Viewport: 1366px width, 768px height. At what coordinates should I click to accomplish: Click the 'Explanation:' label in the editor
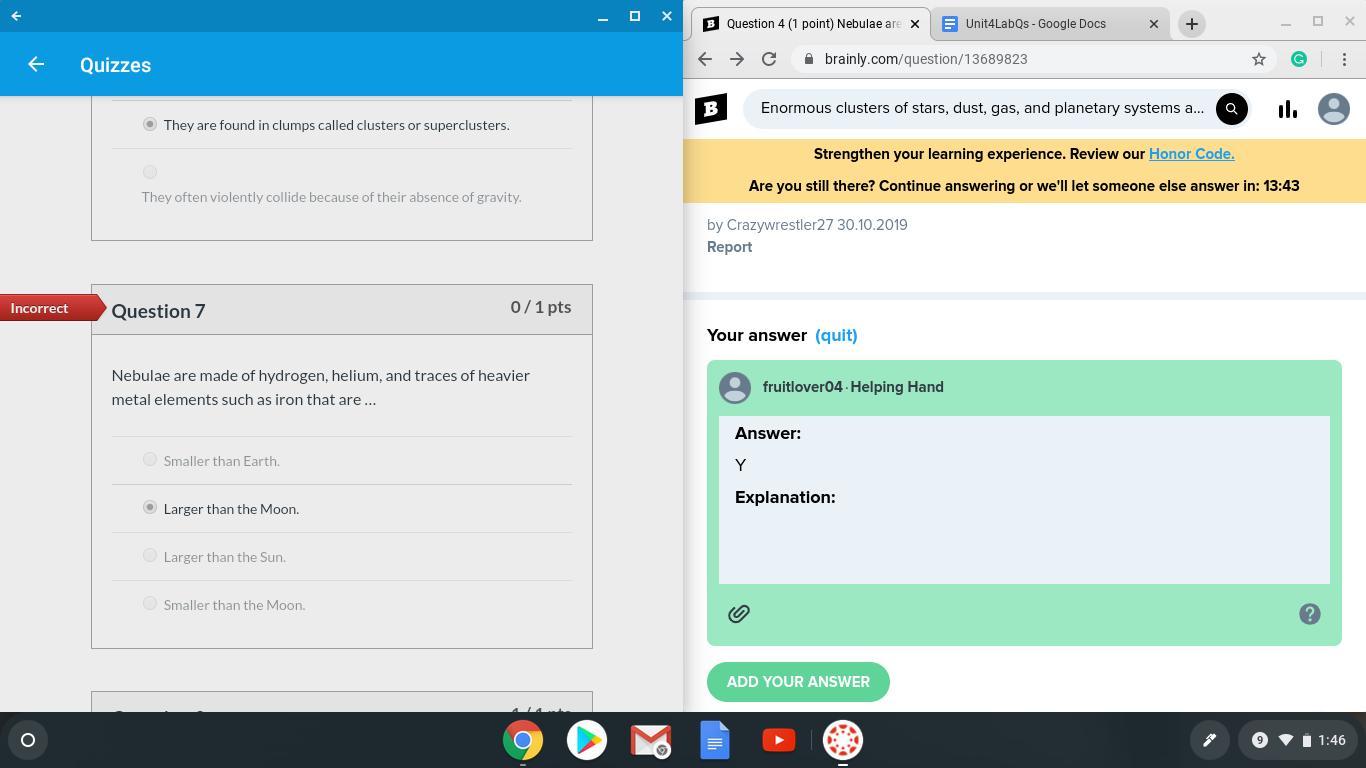(785, 497)
